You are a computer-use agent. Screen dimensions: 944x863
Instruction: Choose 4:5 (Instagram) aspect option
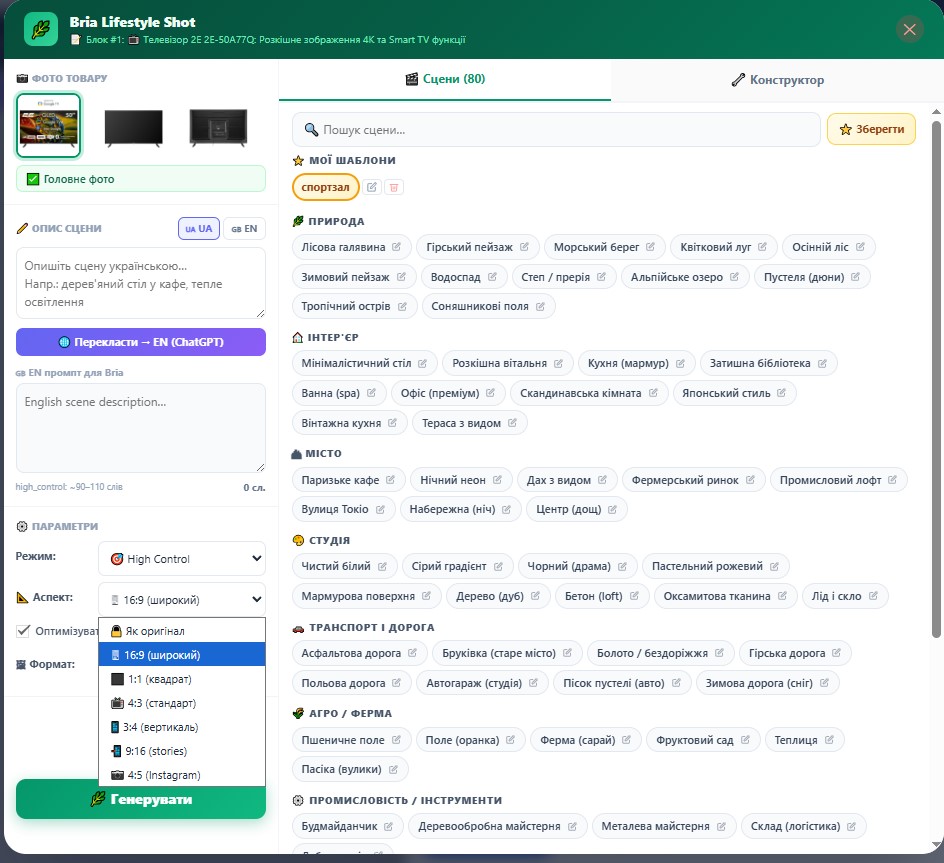182,775
